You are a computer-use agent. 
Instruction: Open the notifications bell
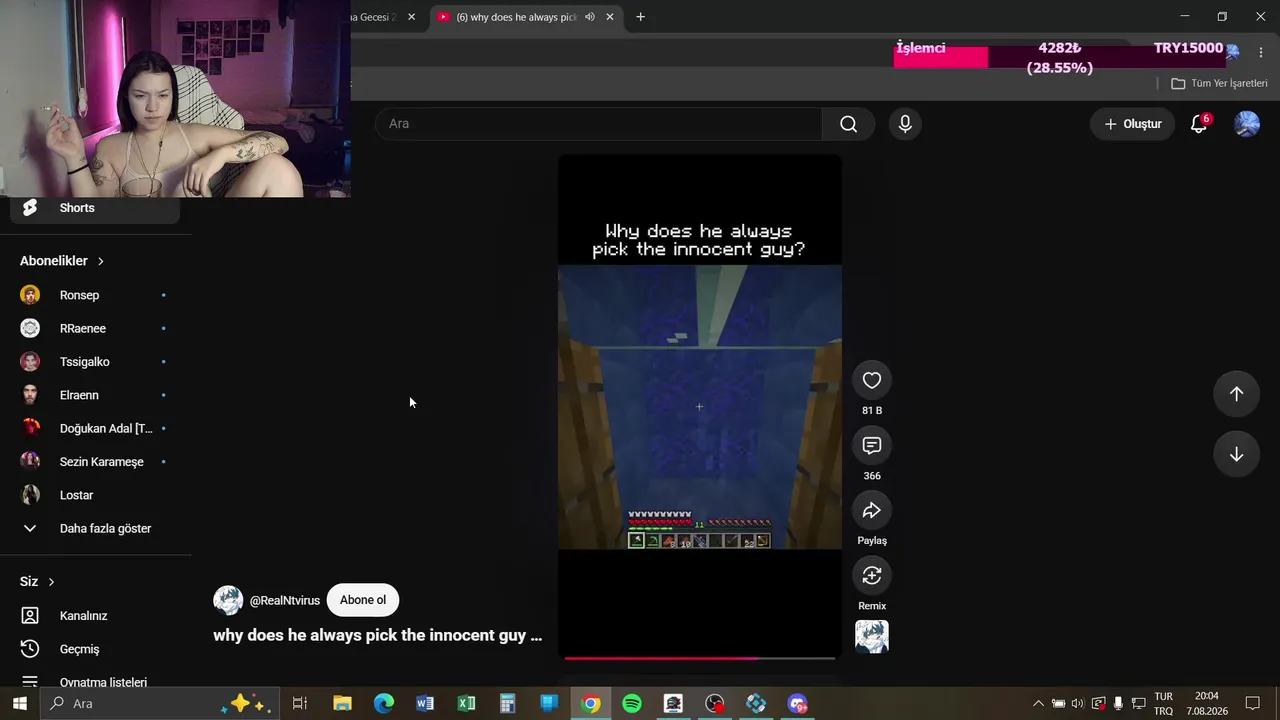[x=1199, y=124]
